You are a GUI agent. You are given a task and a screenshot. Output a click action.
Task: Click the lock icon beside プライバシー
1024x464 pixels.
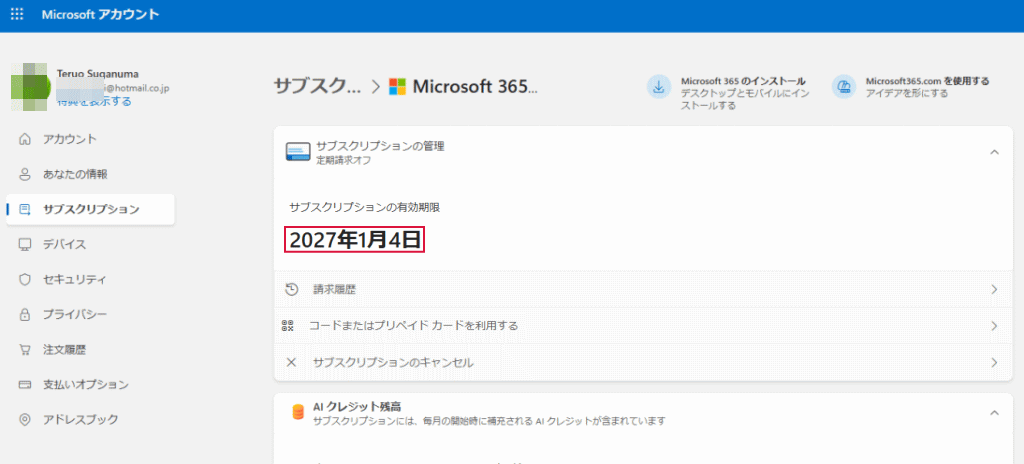[25, 315]
